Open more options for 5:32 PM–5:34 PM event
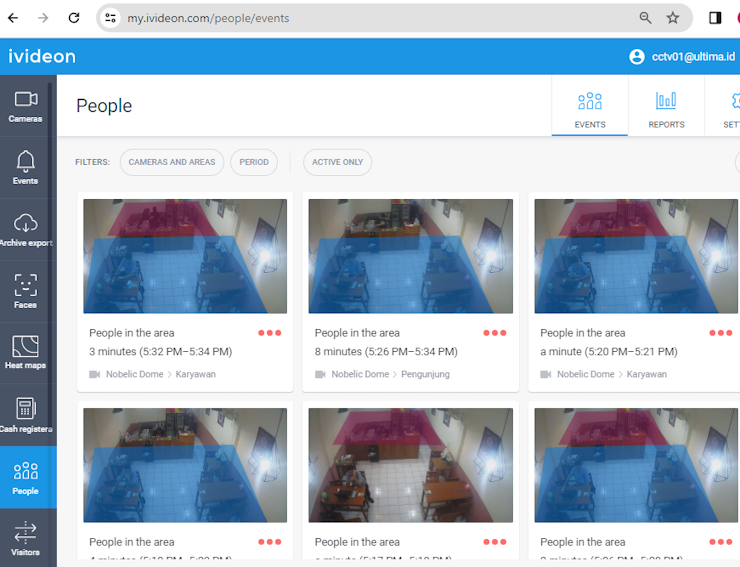This screenshot has width=740, height=567. (269, 333)
